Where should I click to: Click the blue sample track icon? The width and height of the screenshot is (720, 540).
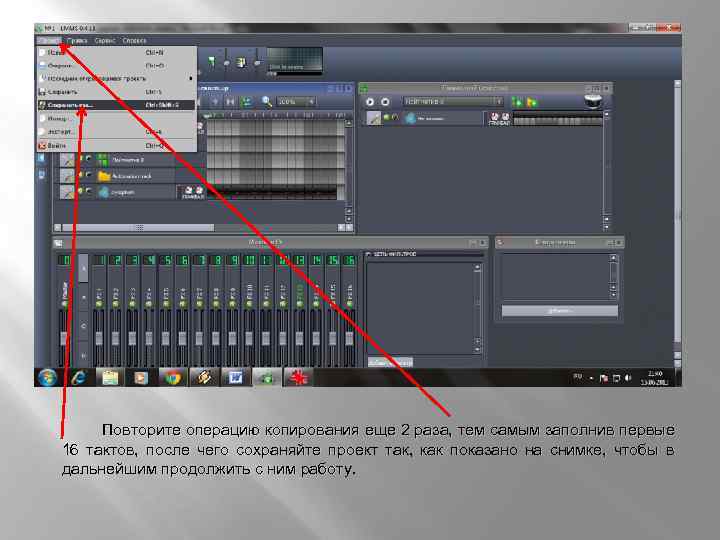tap(104, 192)
